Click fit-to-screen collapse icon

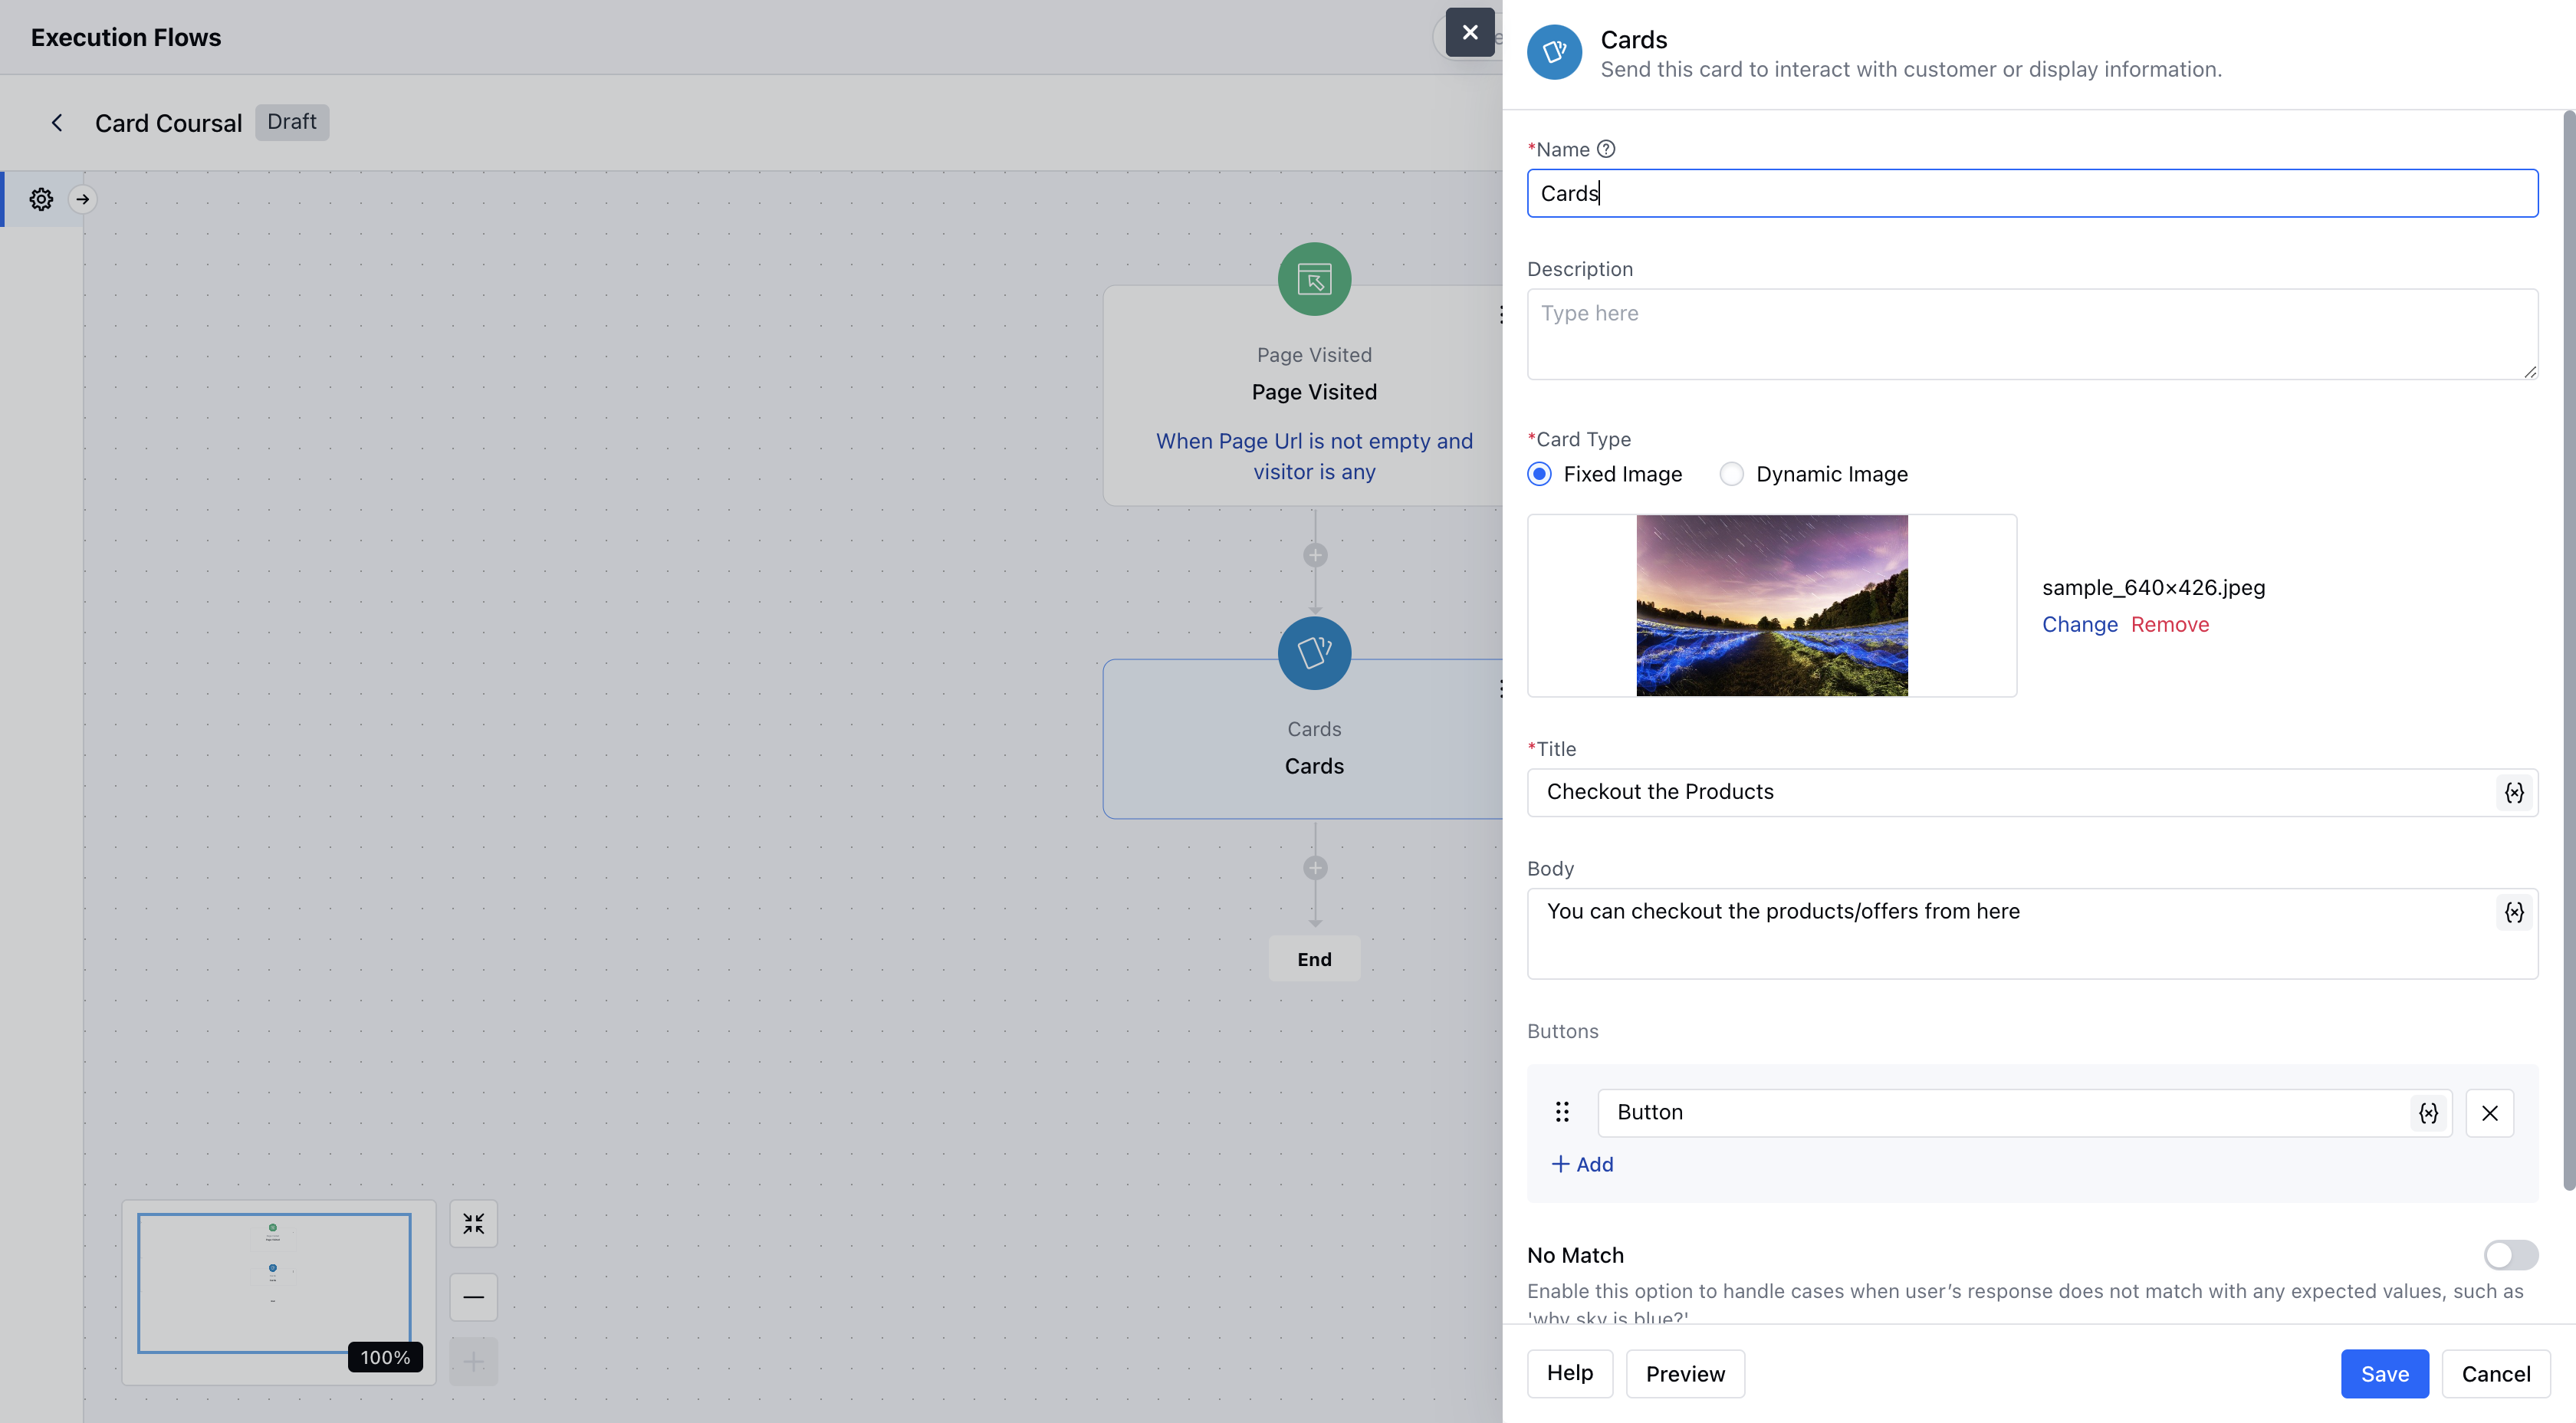[473, 1224]
